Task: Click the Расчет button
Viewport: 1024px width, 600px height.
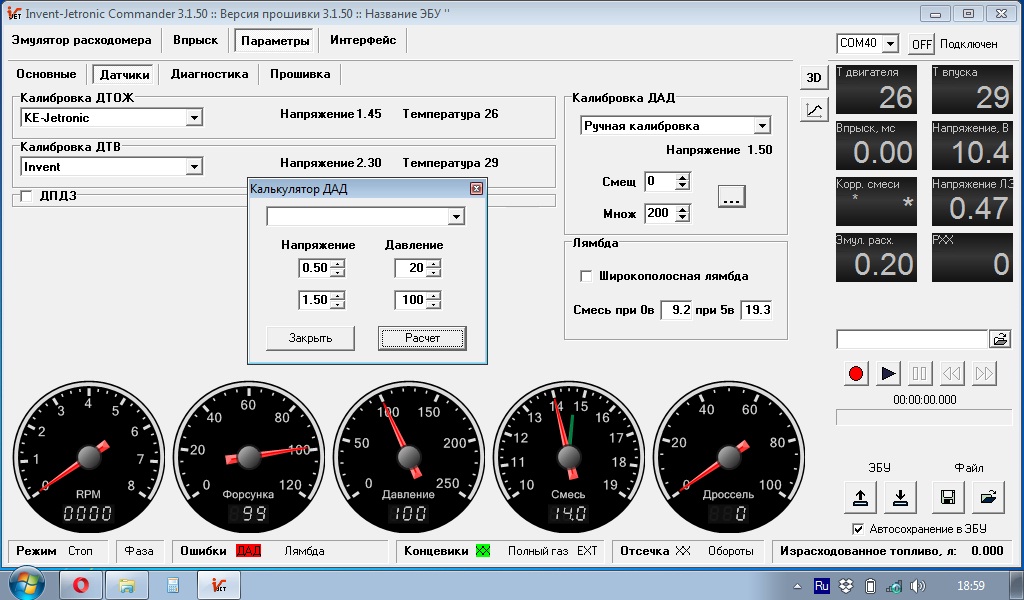Action: tap(422, 338)
